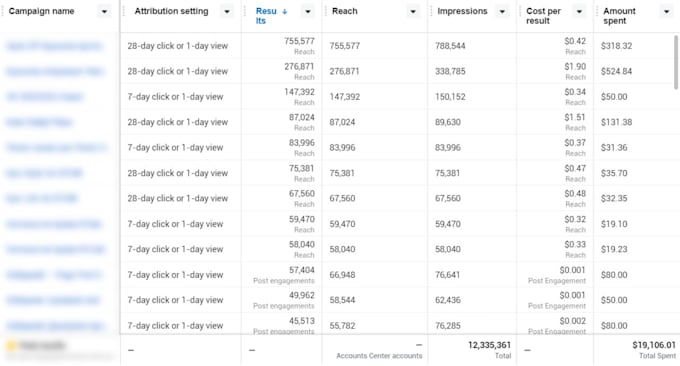Click the $1.51 cost per result
This screenshot has width=680, height=366.
(x=575, y=118)
